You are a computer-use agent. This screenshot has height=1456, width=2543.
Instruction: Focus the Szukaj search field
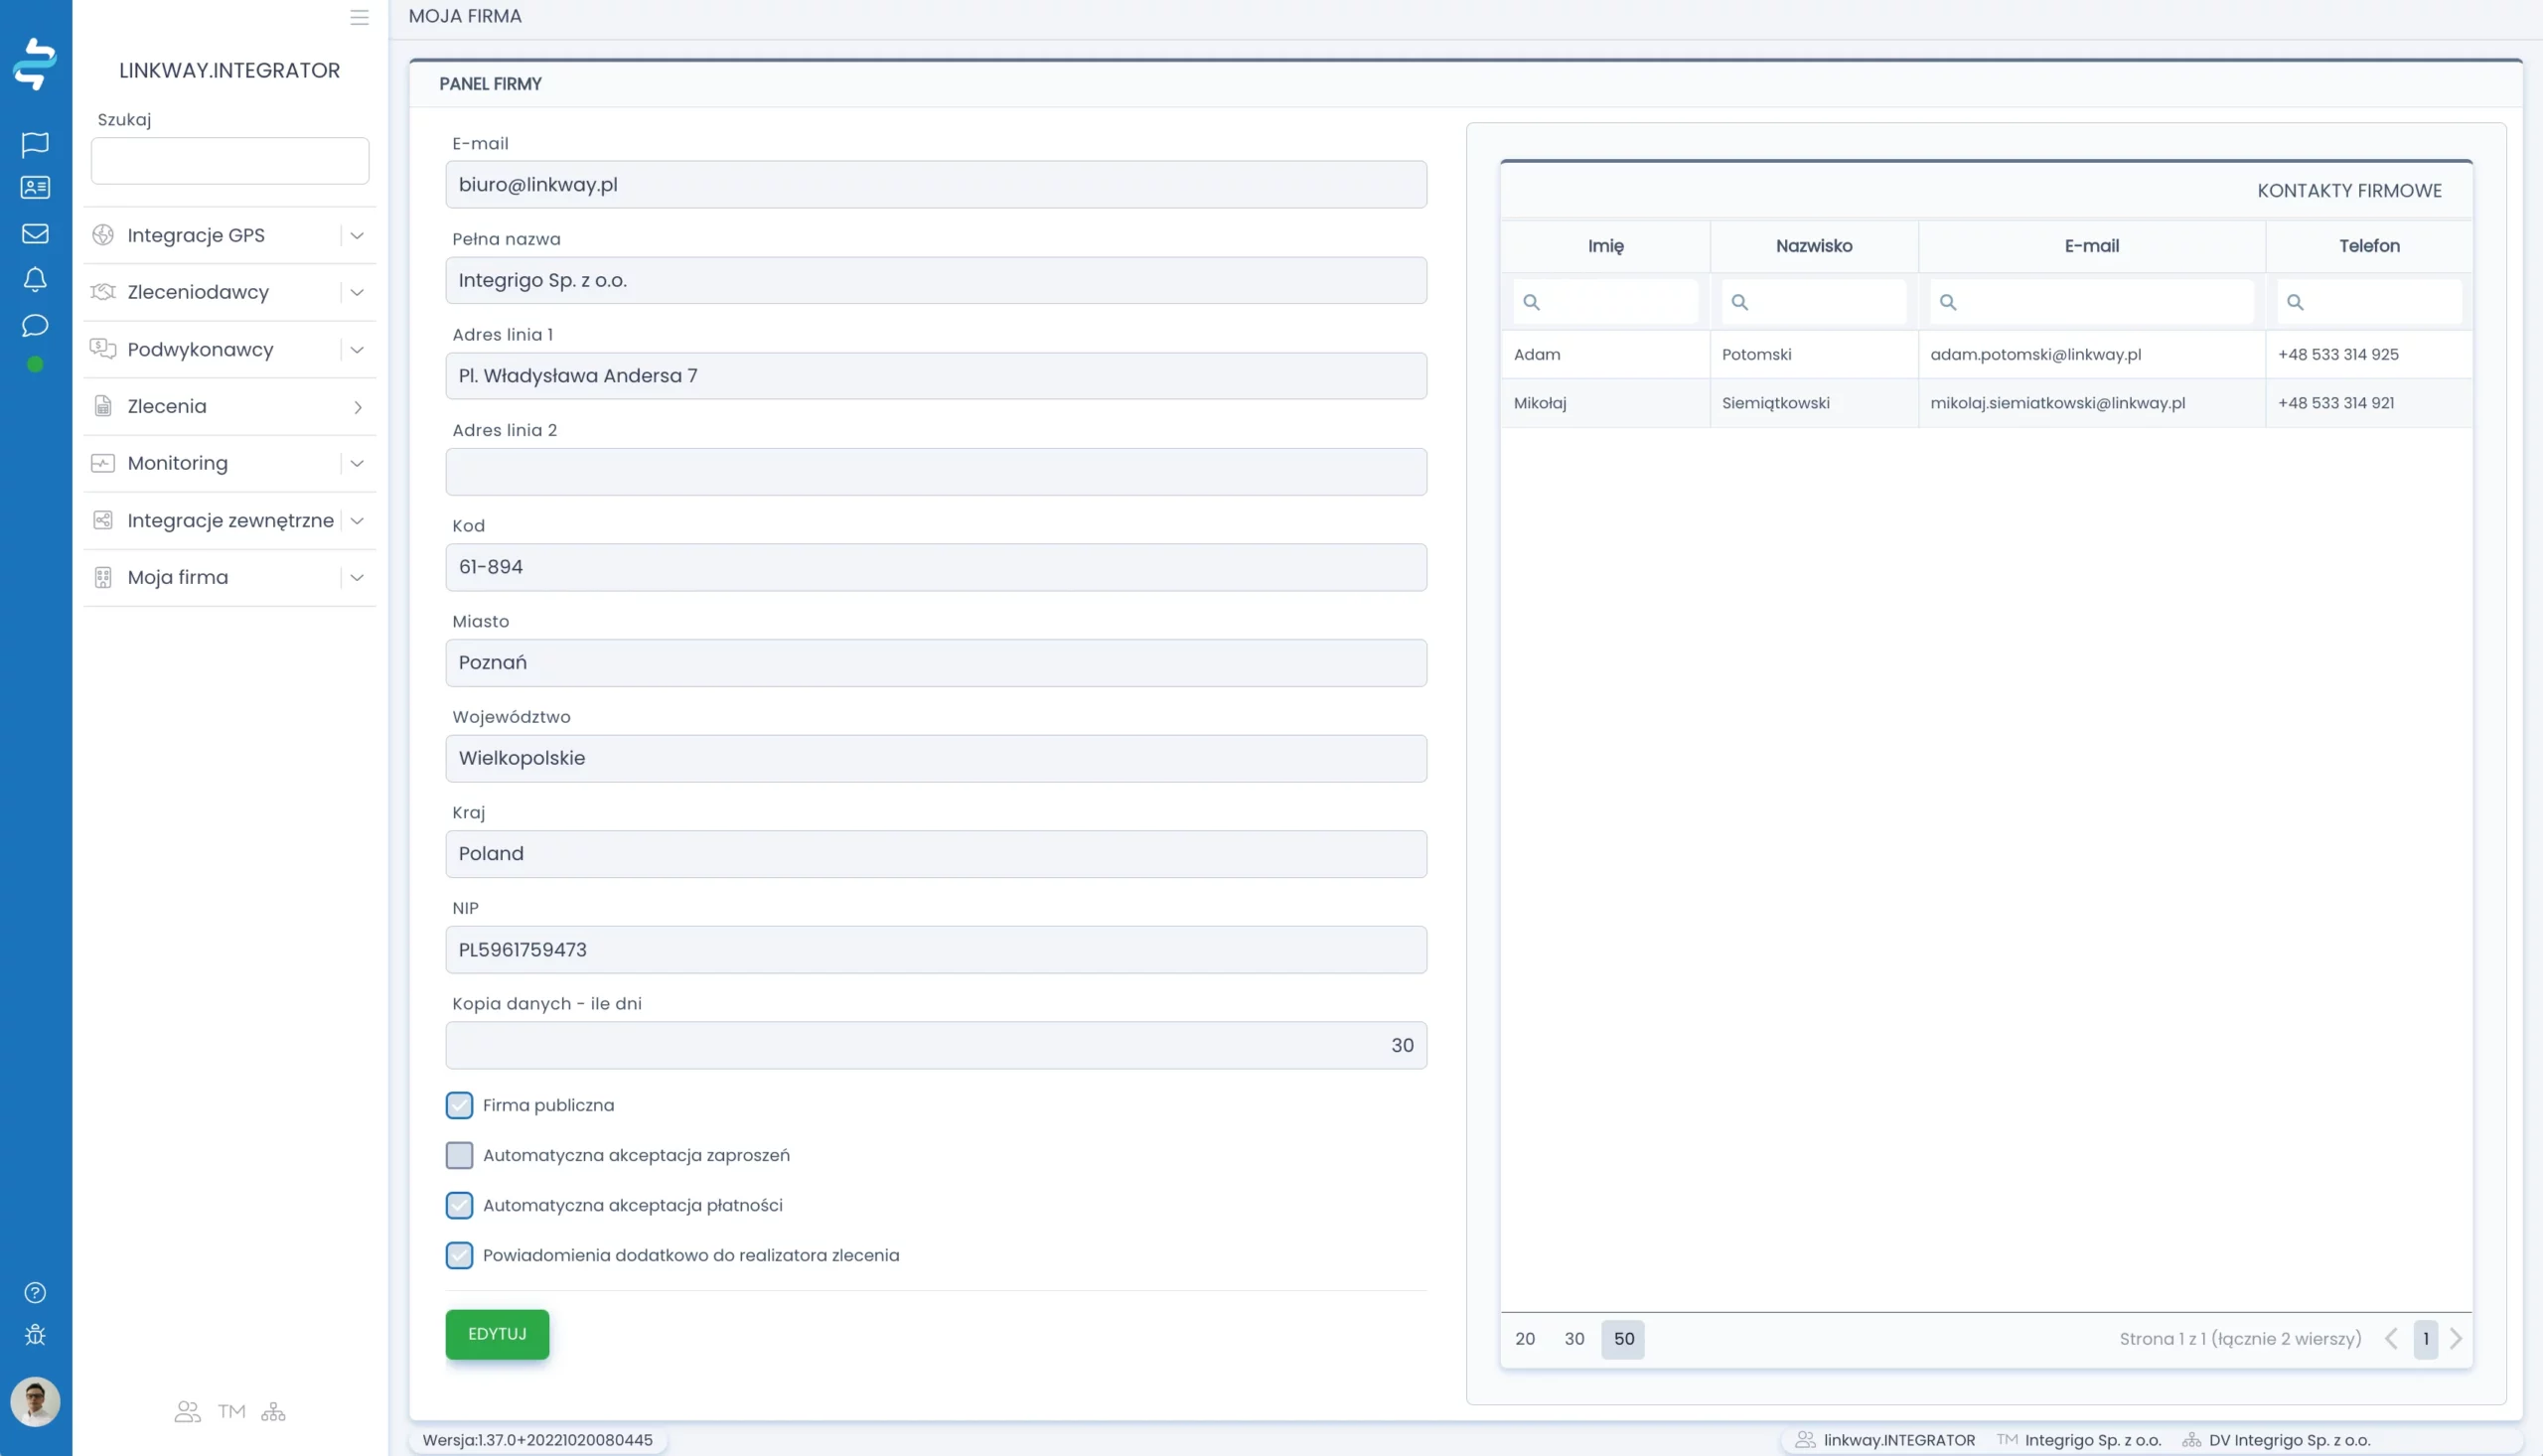click(230, 161)
